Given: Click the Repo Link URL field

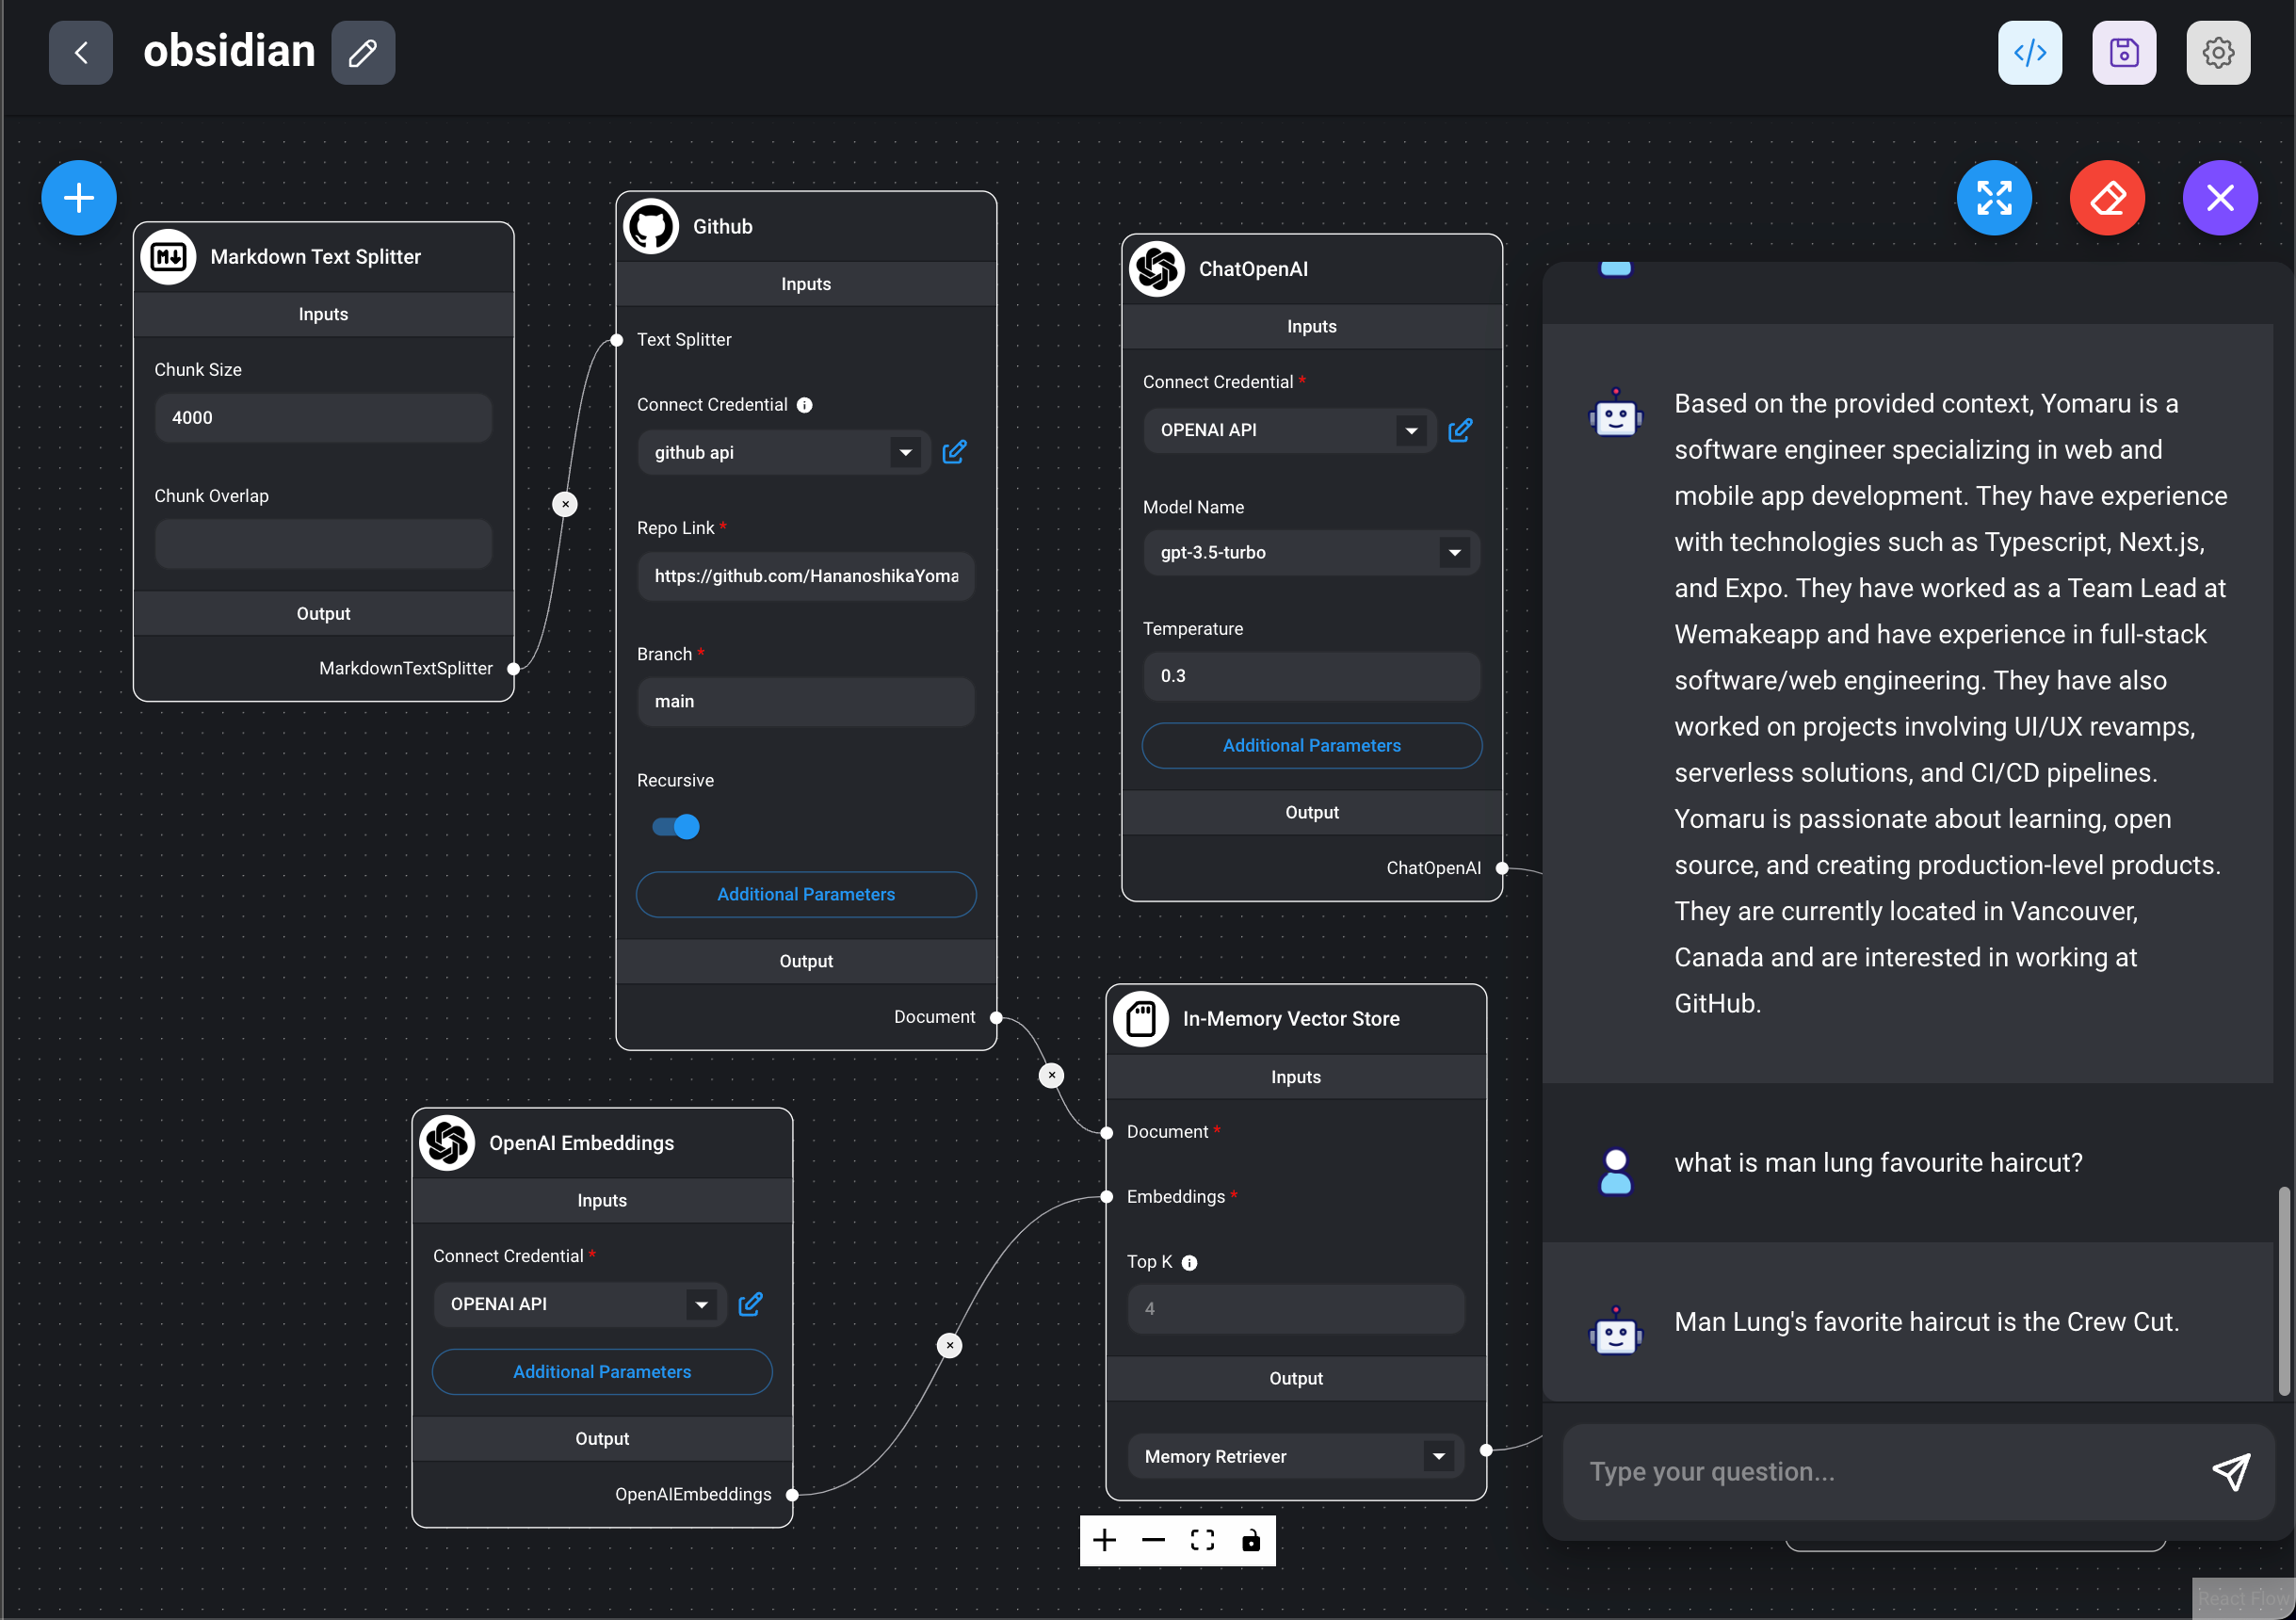Looking at the screenshot, I should click(806, 576).
